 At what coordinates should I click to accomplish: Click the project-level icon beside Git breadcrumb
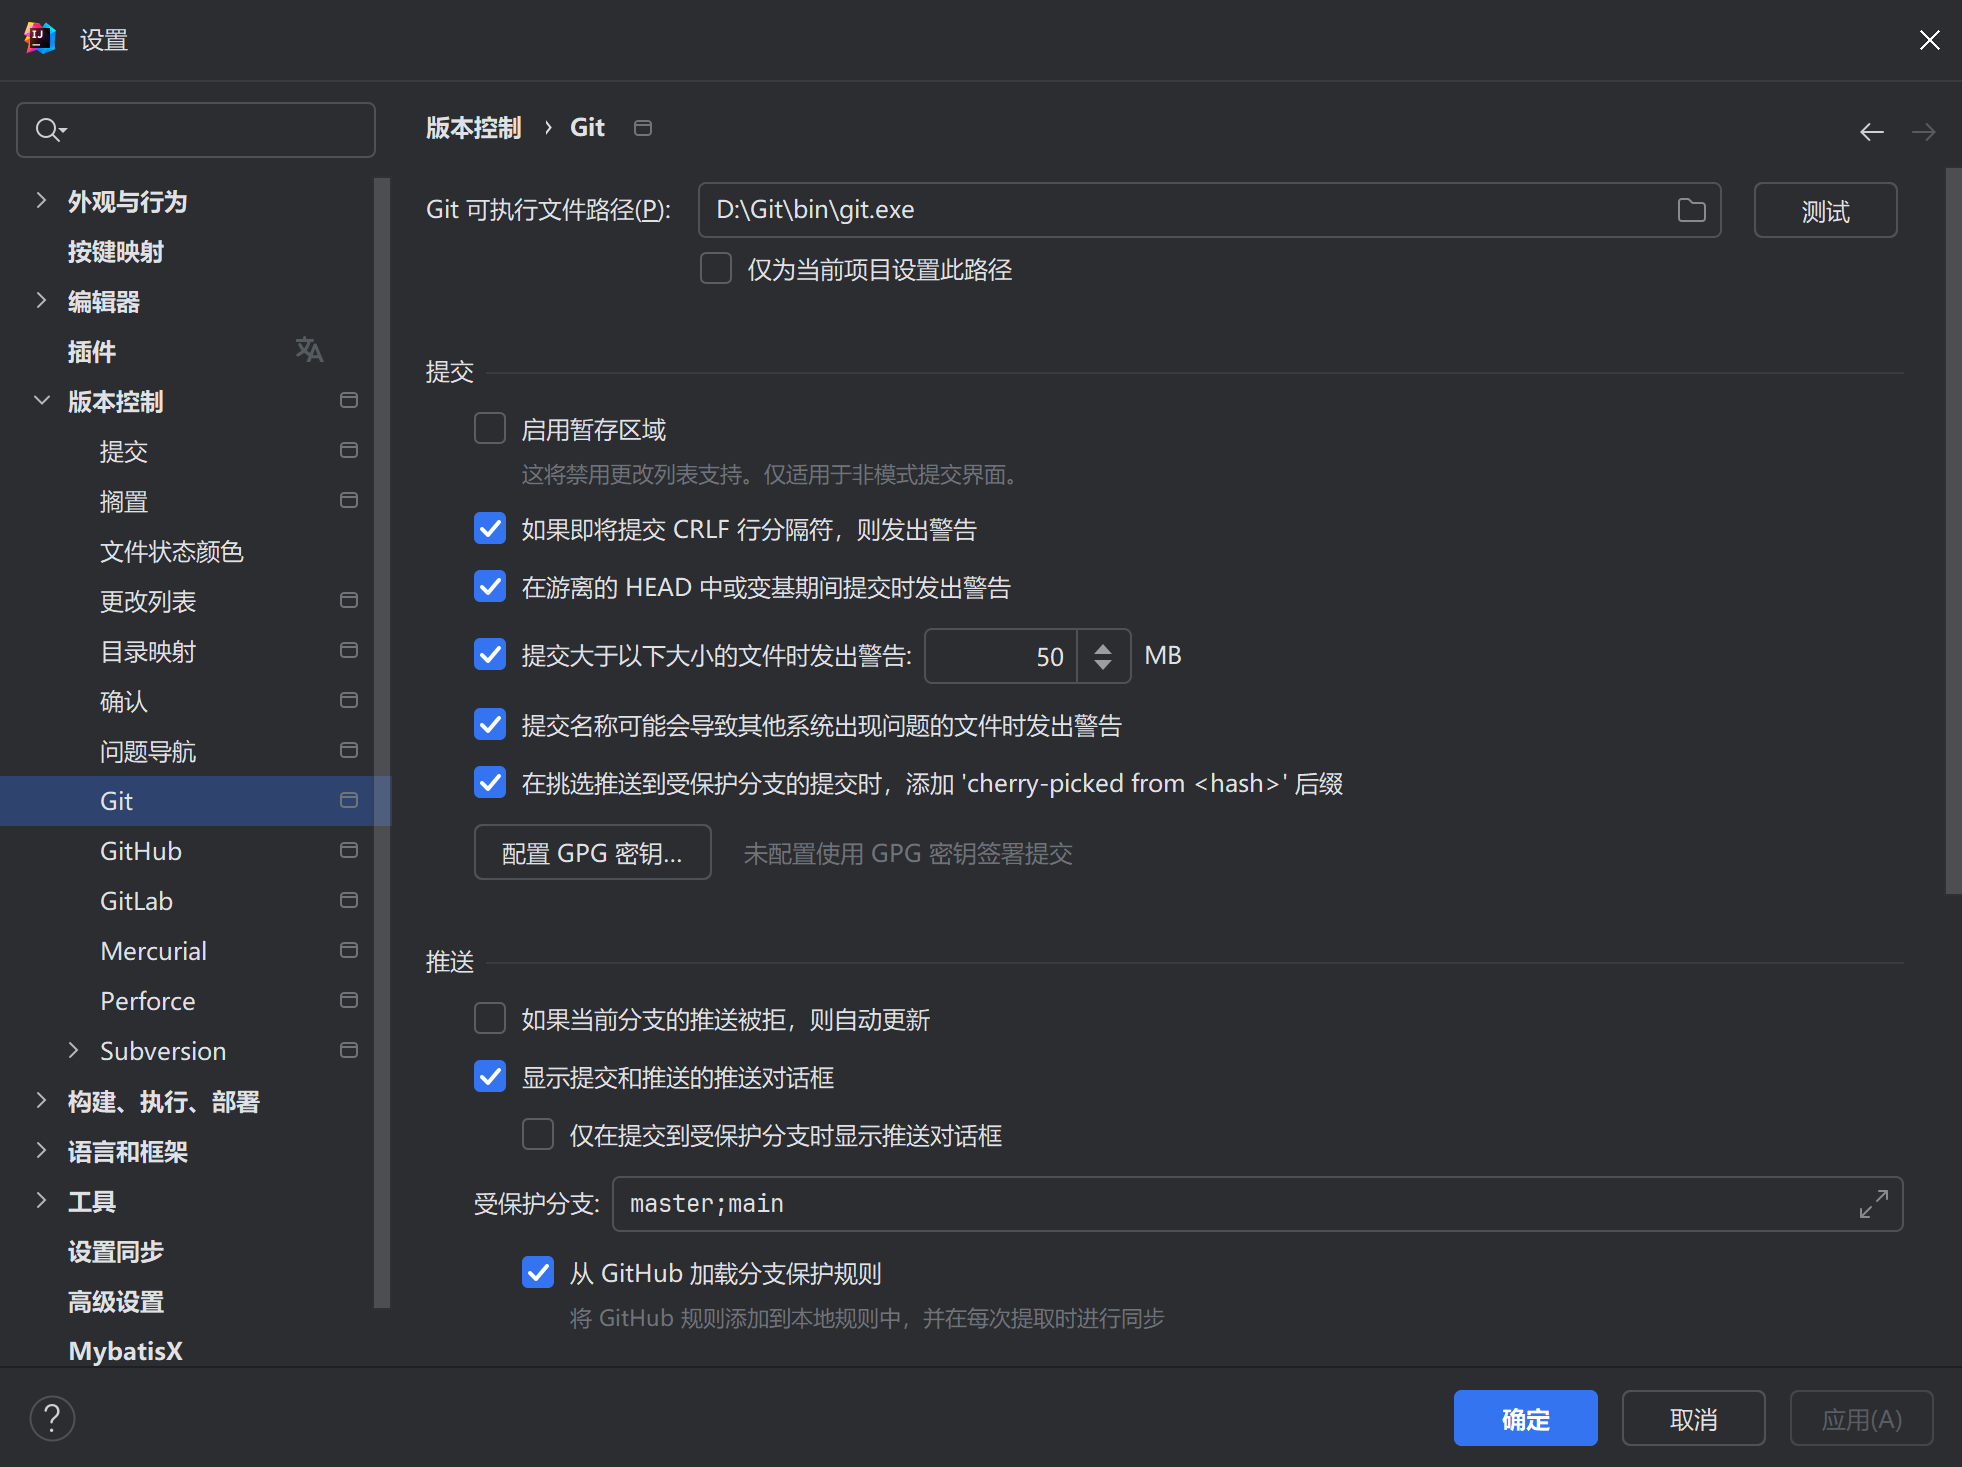[x=643, y=128]
